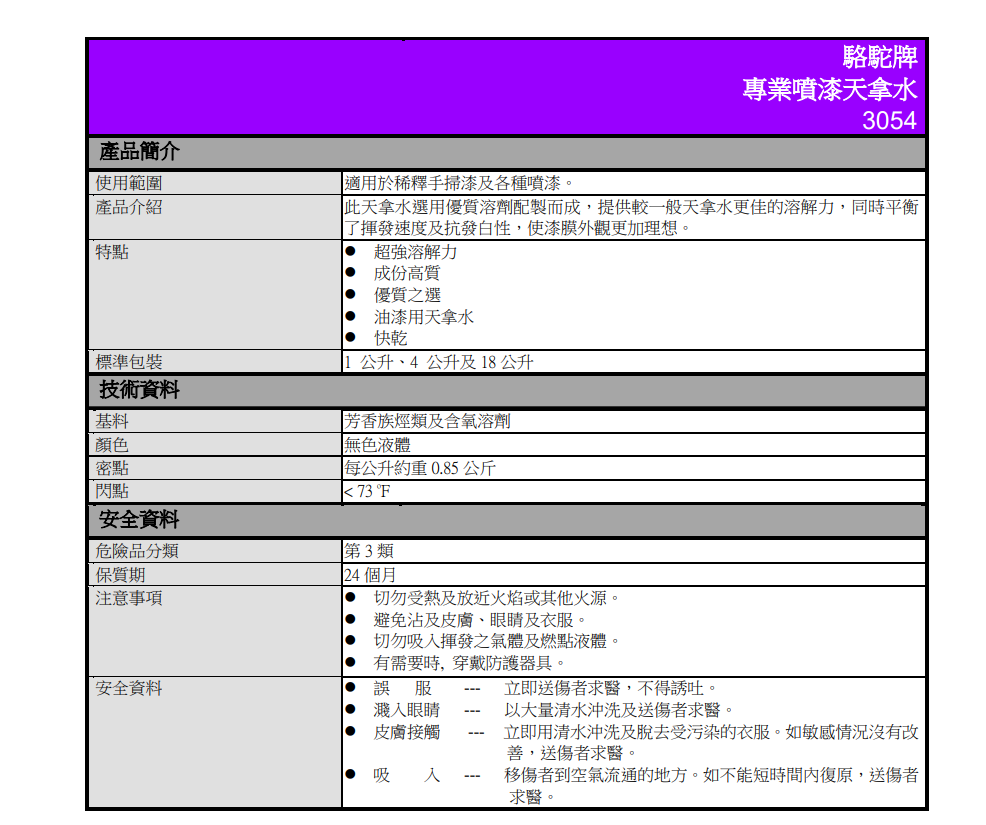Click the row label '使用範圍'
The image size is (986, 825).
[x=129, y=183]
